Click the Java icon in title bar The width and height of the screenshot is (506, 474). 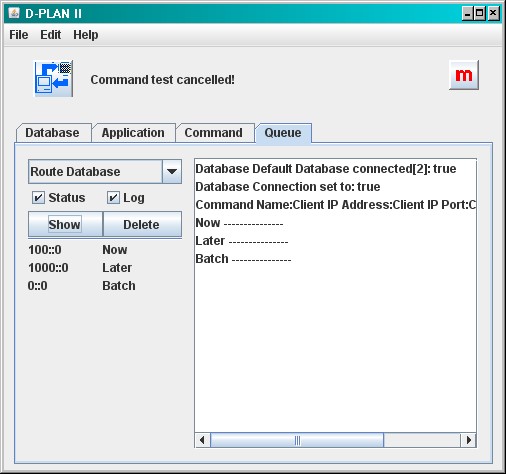point(14,13)
